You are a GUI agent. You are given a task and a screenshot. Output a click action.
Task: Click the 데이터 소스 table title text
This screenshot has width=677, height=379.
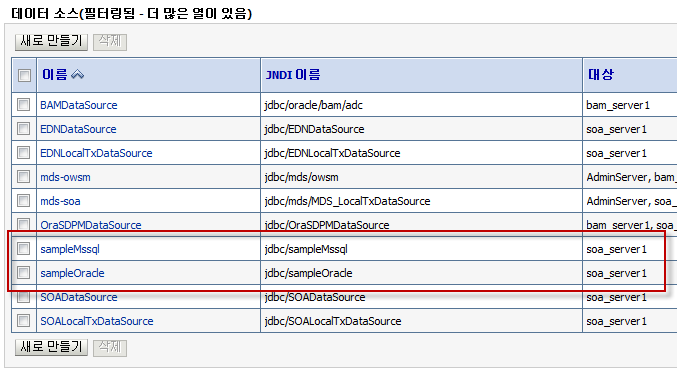point(132,13)
